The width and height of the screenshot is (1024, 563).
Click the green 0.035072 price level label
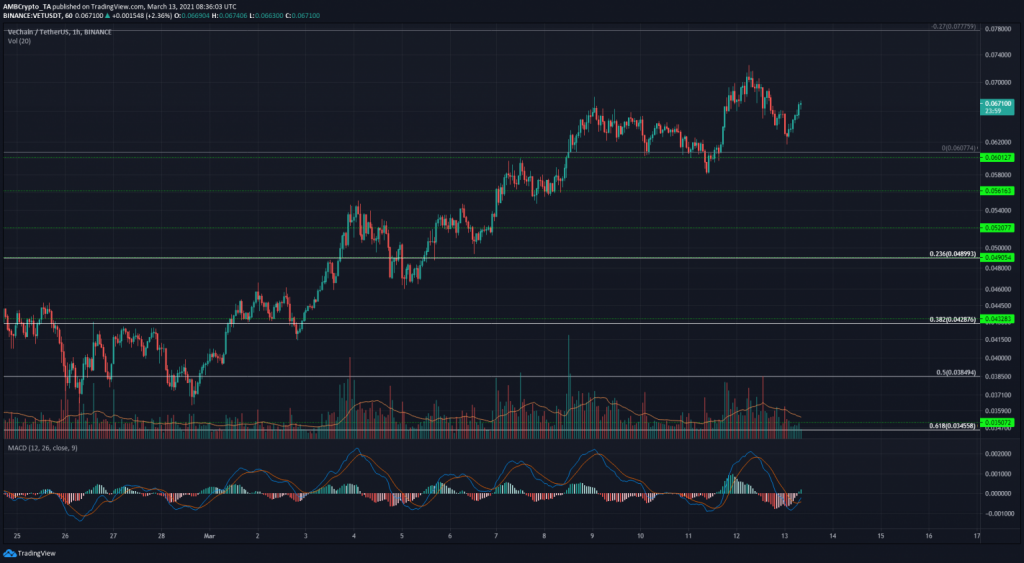click(x=997, y=423)
